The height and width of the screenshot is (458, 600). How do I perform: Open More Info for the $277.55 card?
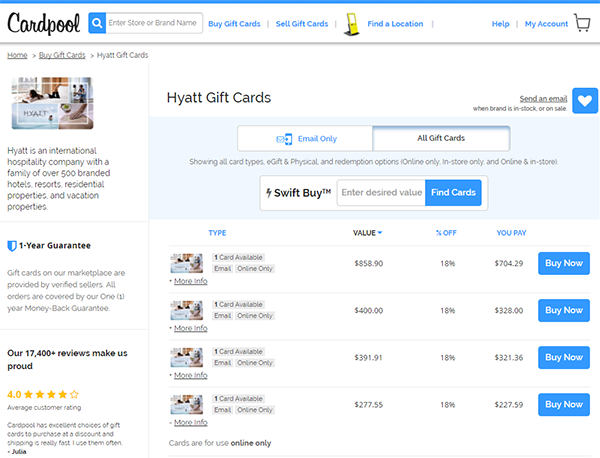click(x=191, y=422)
